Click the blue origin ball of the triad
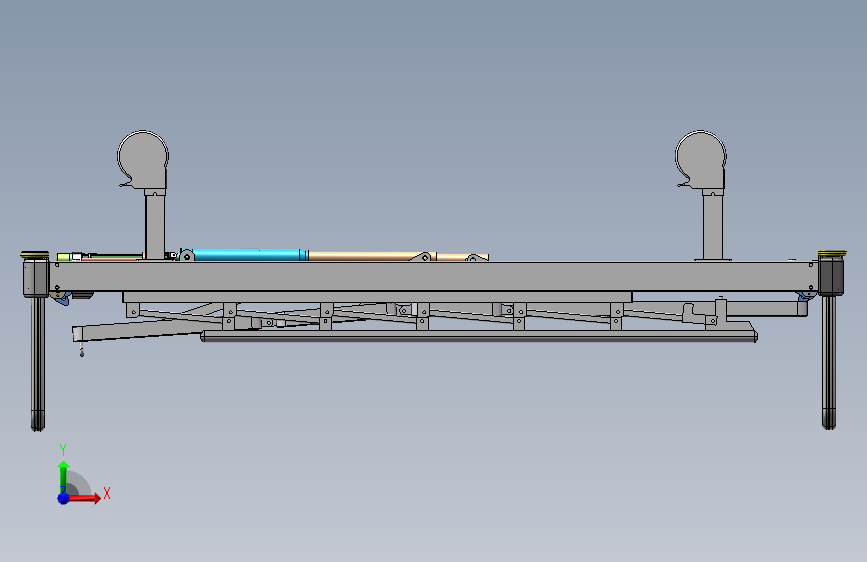Screen dimensions: 867x562 coord(64,498)
